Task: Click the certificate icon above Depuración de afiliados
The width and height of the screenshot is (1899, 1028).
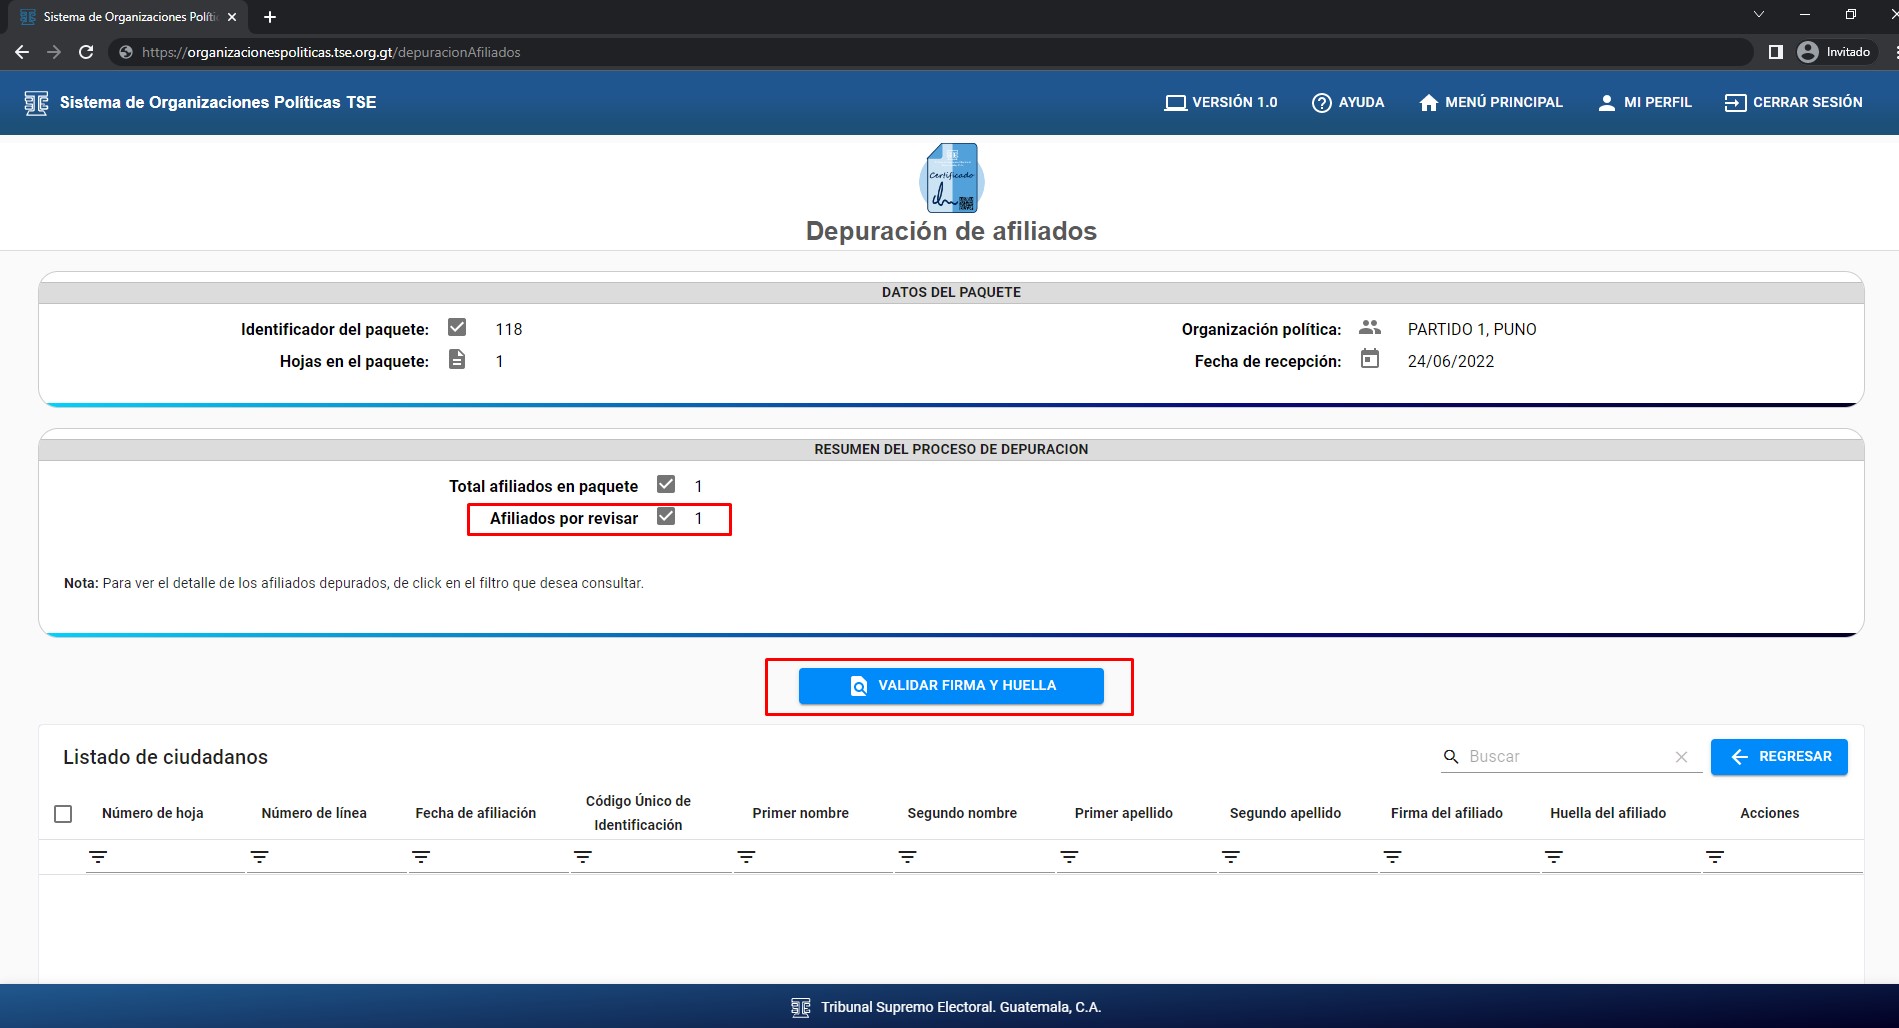Action: [950, 179]
